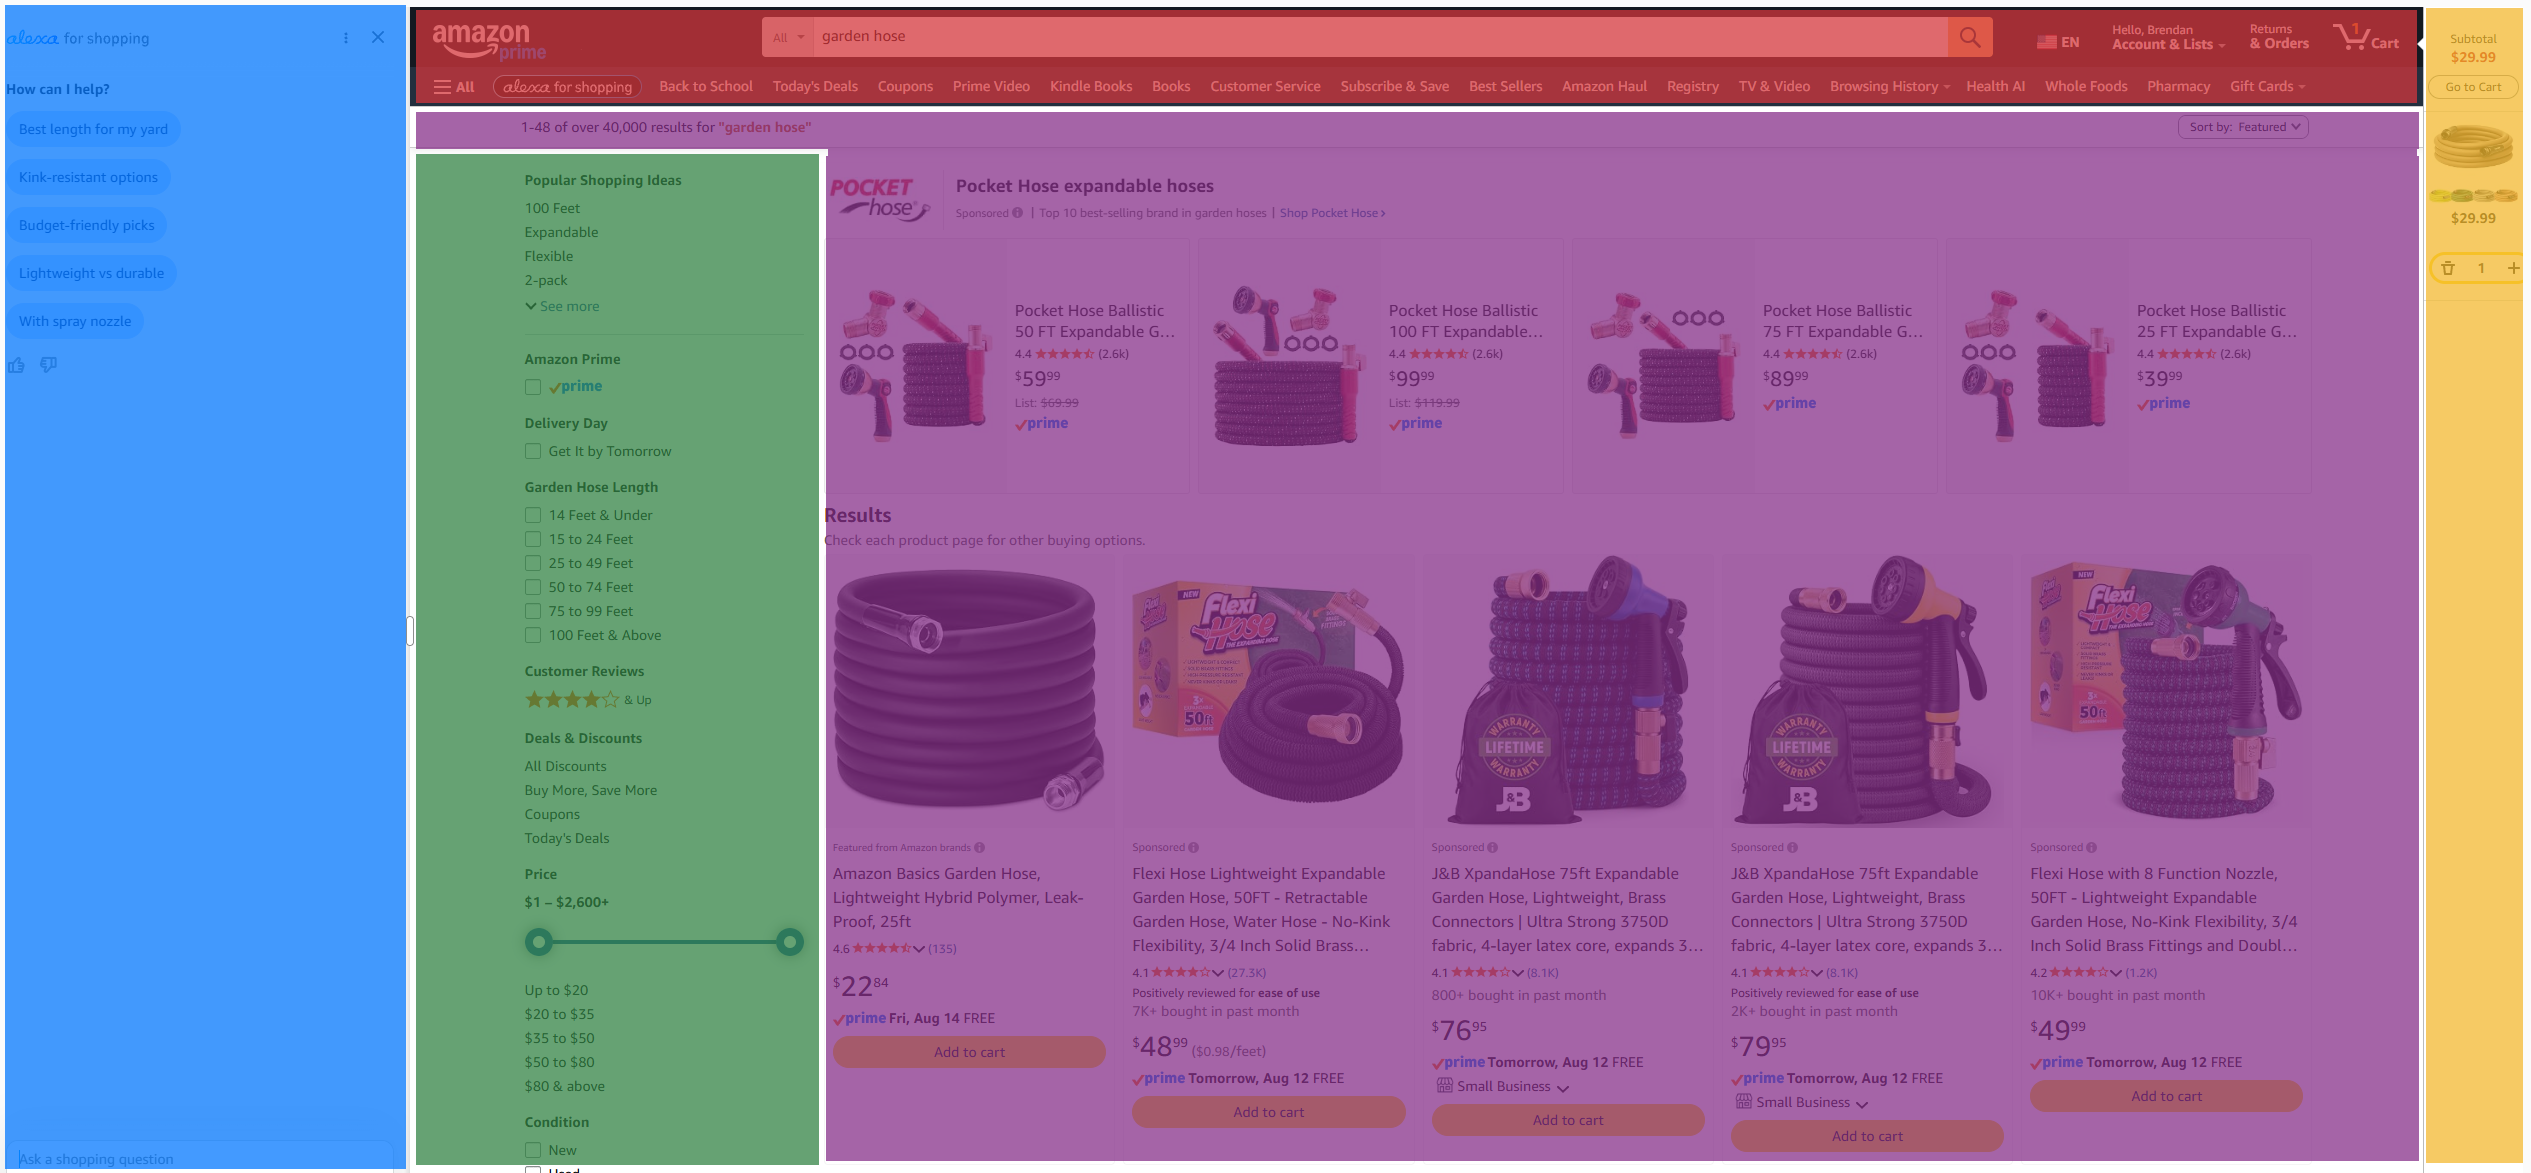2531x1173 pixels.
Task: Open Coupons in navigation bar
Action: click(905, 87)
